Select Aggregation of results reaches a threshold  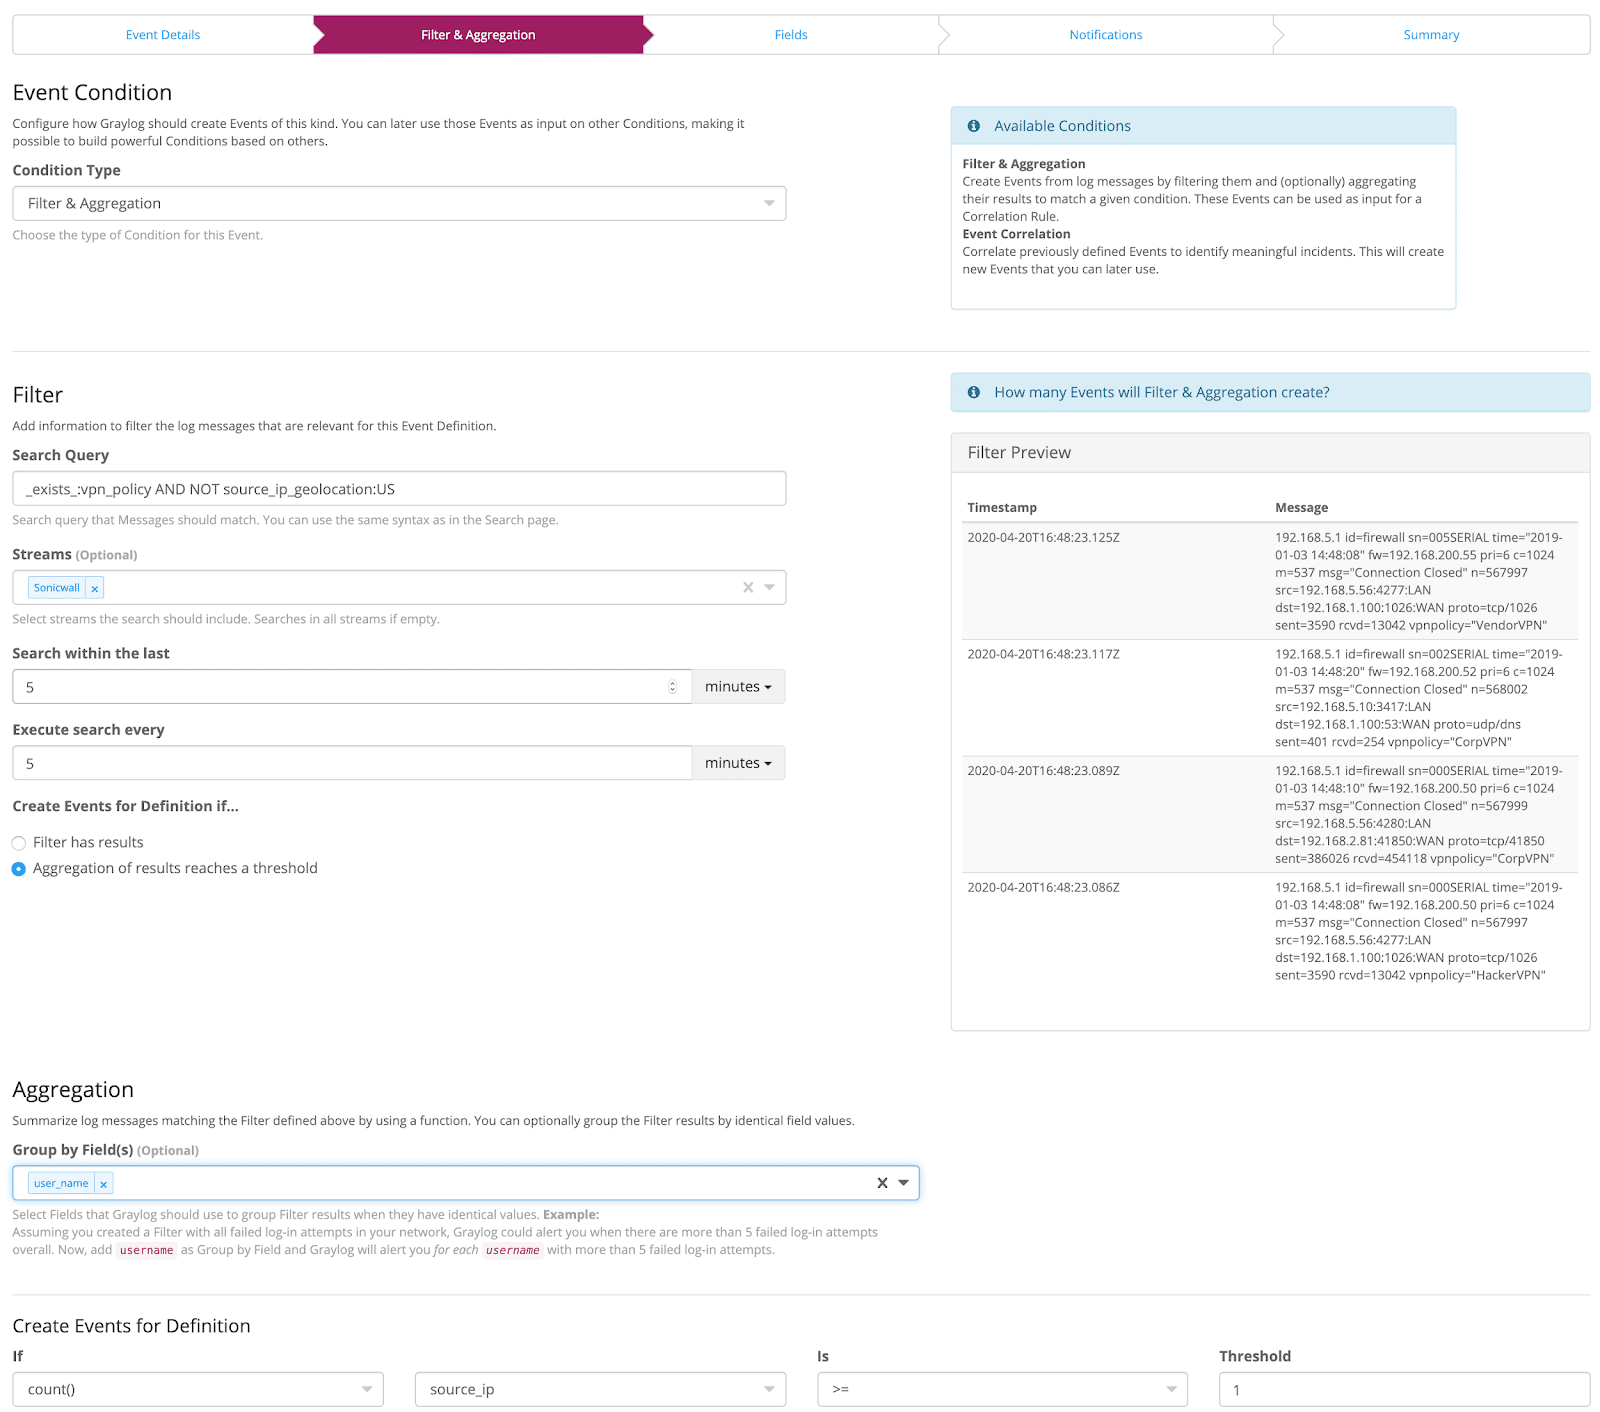click(x=19, y=869)
